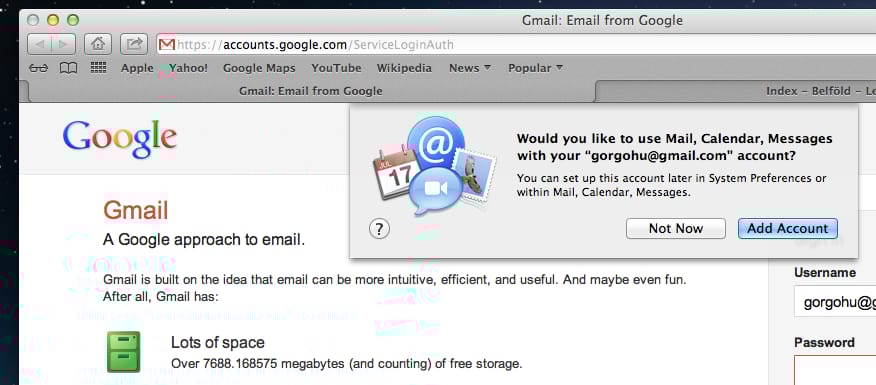Expand the News bookmarks dropdown
The image size is (876, 385).
pos(470,68)
